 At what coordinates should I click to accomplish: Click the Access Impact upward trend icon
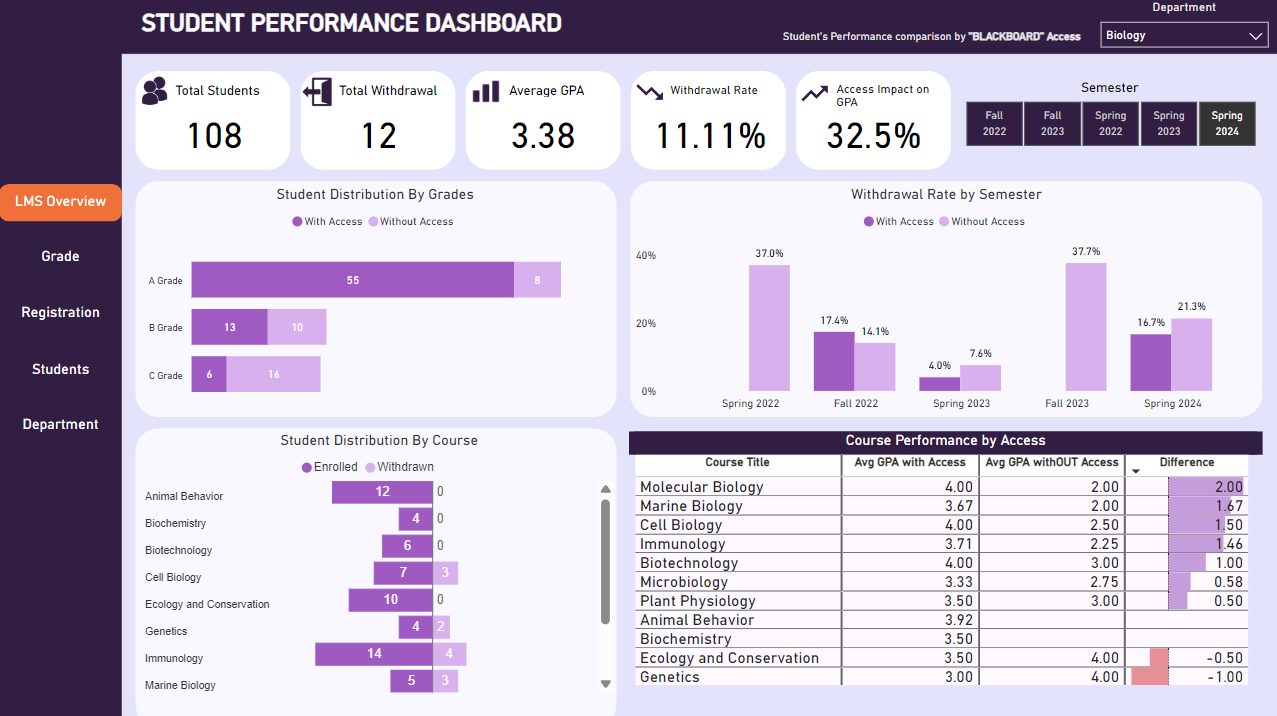815,92
